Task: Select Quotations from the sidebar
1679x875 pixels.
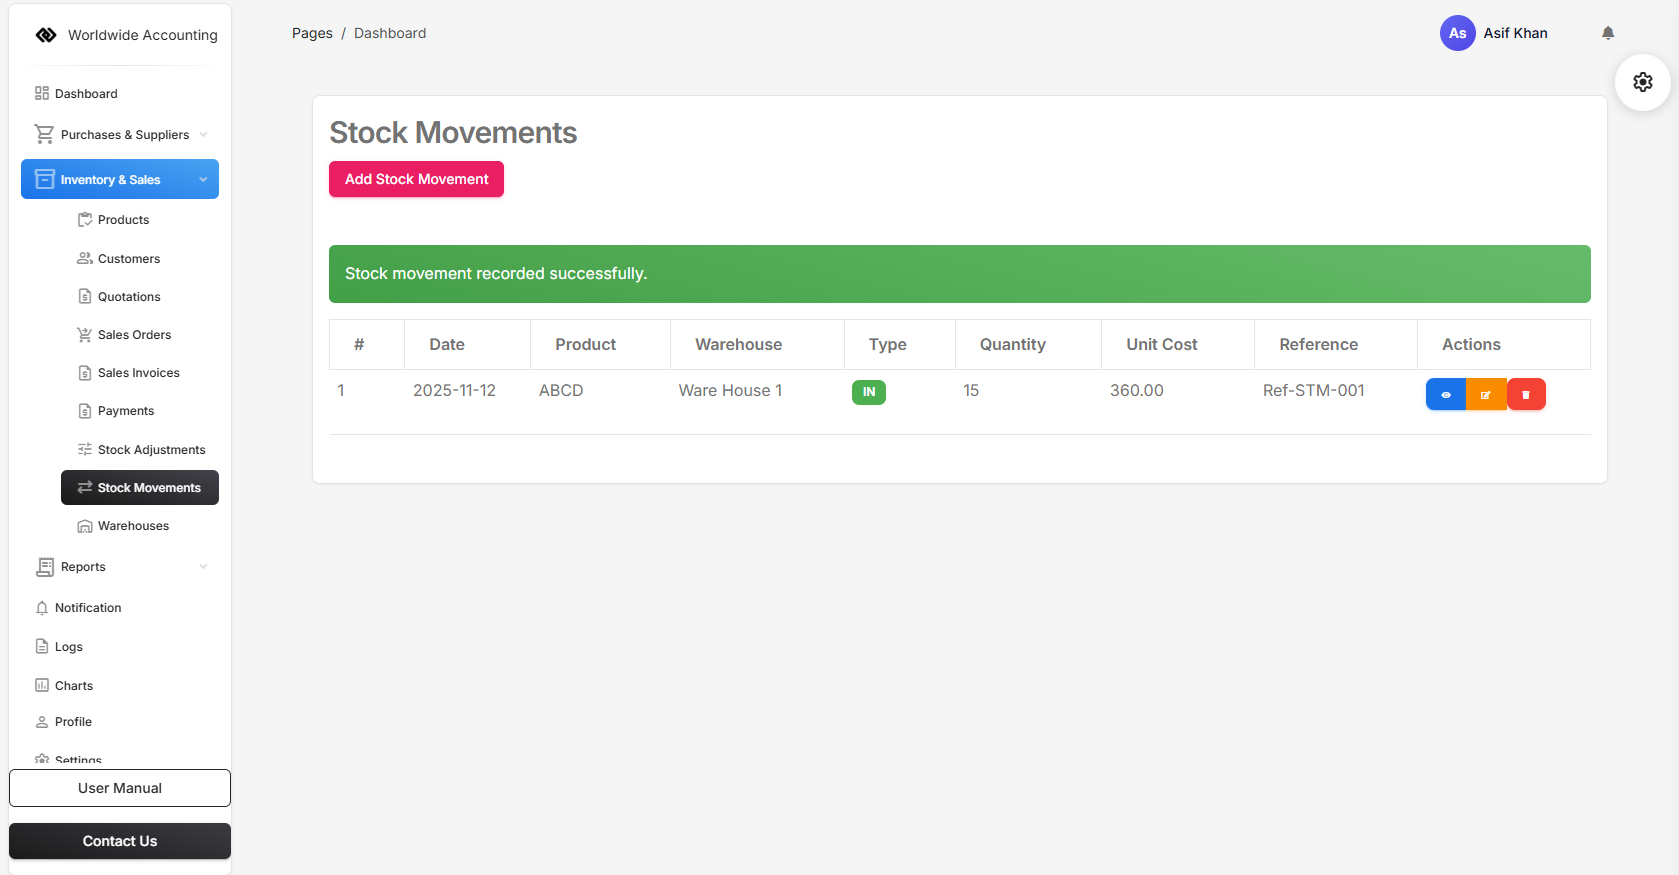Action: click(129, 297)
